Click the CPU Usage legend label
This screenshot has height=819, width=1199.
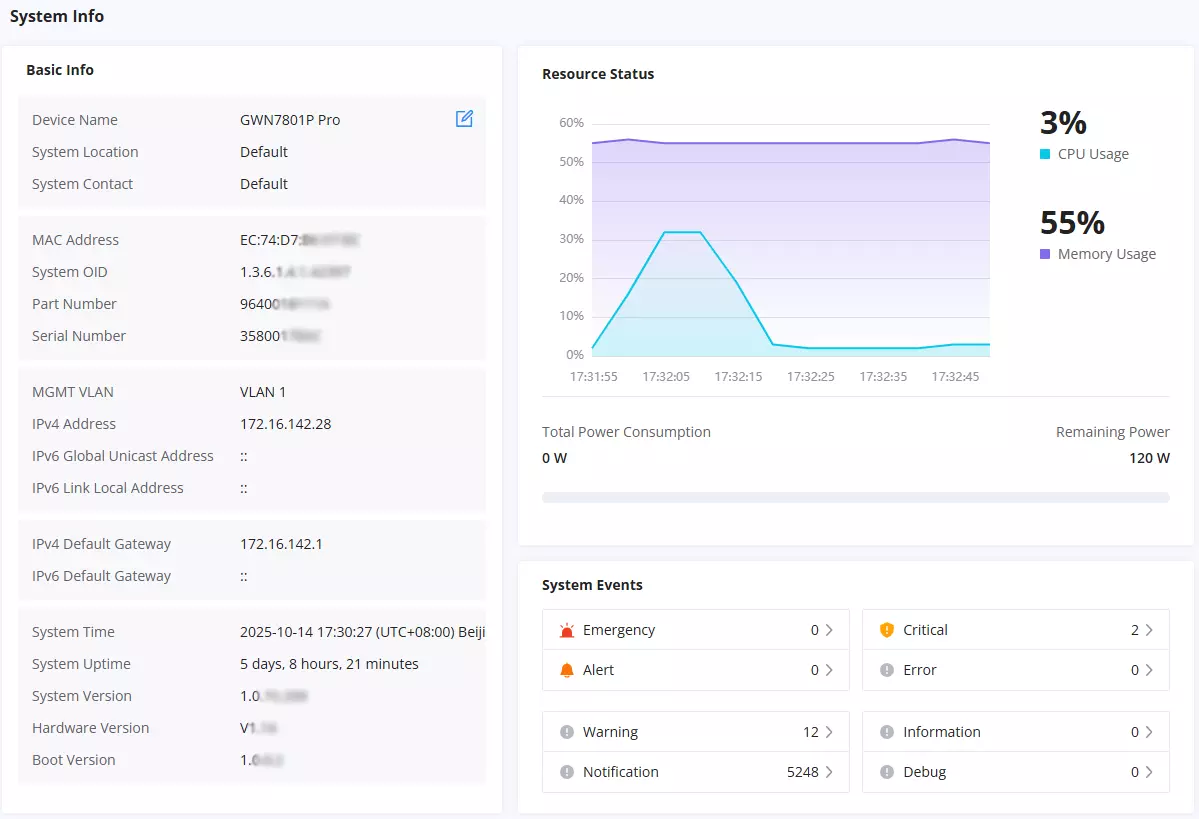click(1093, 154)
